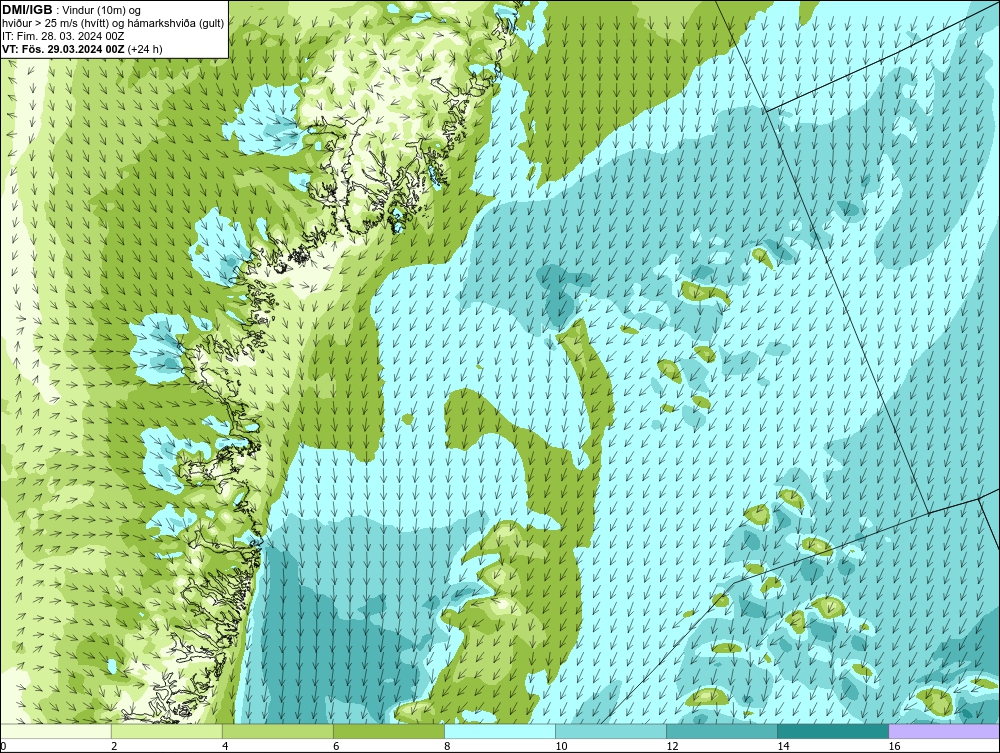Click the 'DMI/IGB' title text

pos(27,10)
